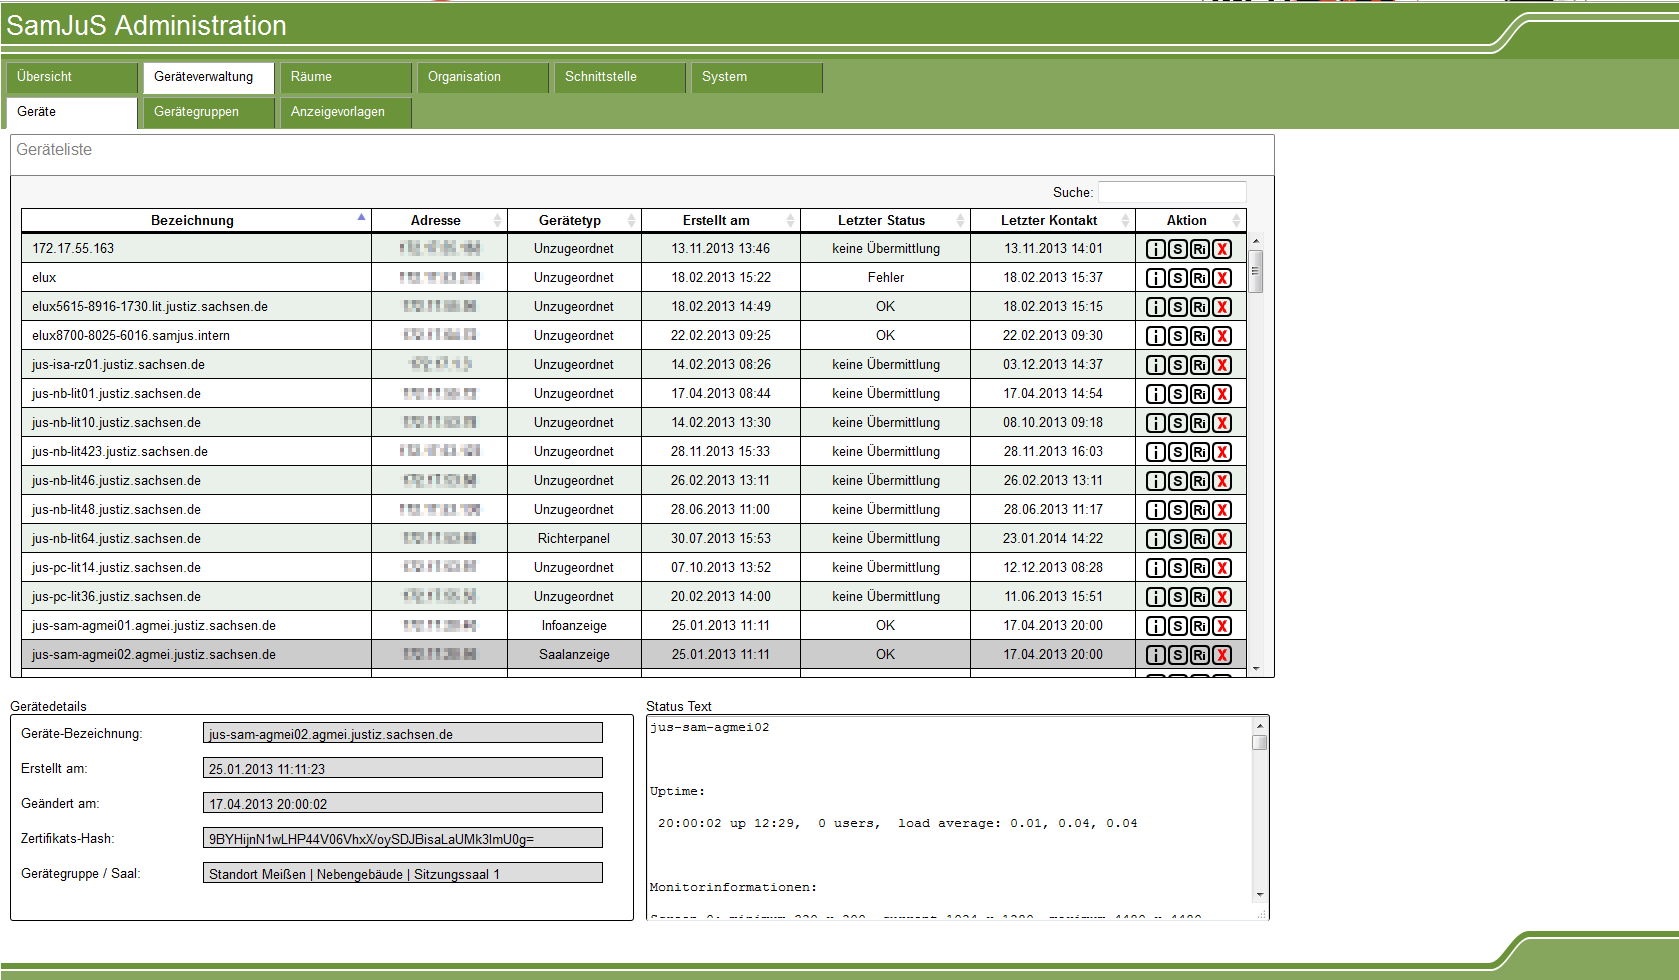Go to the Schnittstelle tab
This screenshot has height=980, width=1679.
[619, 77]
